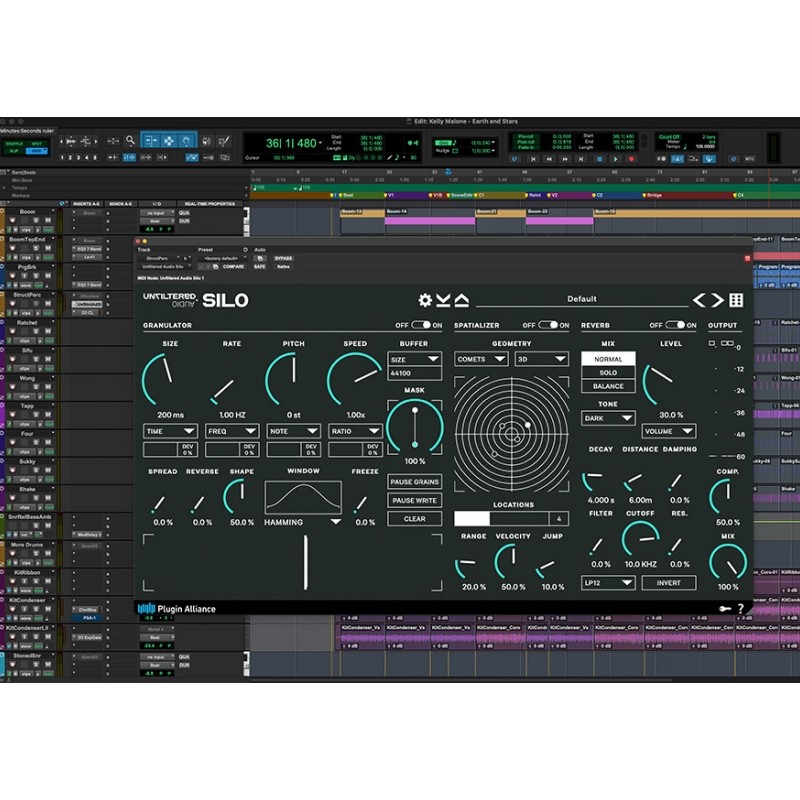Select the Trim tool in Pro Tools toolbar
The image size is (800, 800).
click(x=150, y=141)
